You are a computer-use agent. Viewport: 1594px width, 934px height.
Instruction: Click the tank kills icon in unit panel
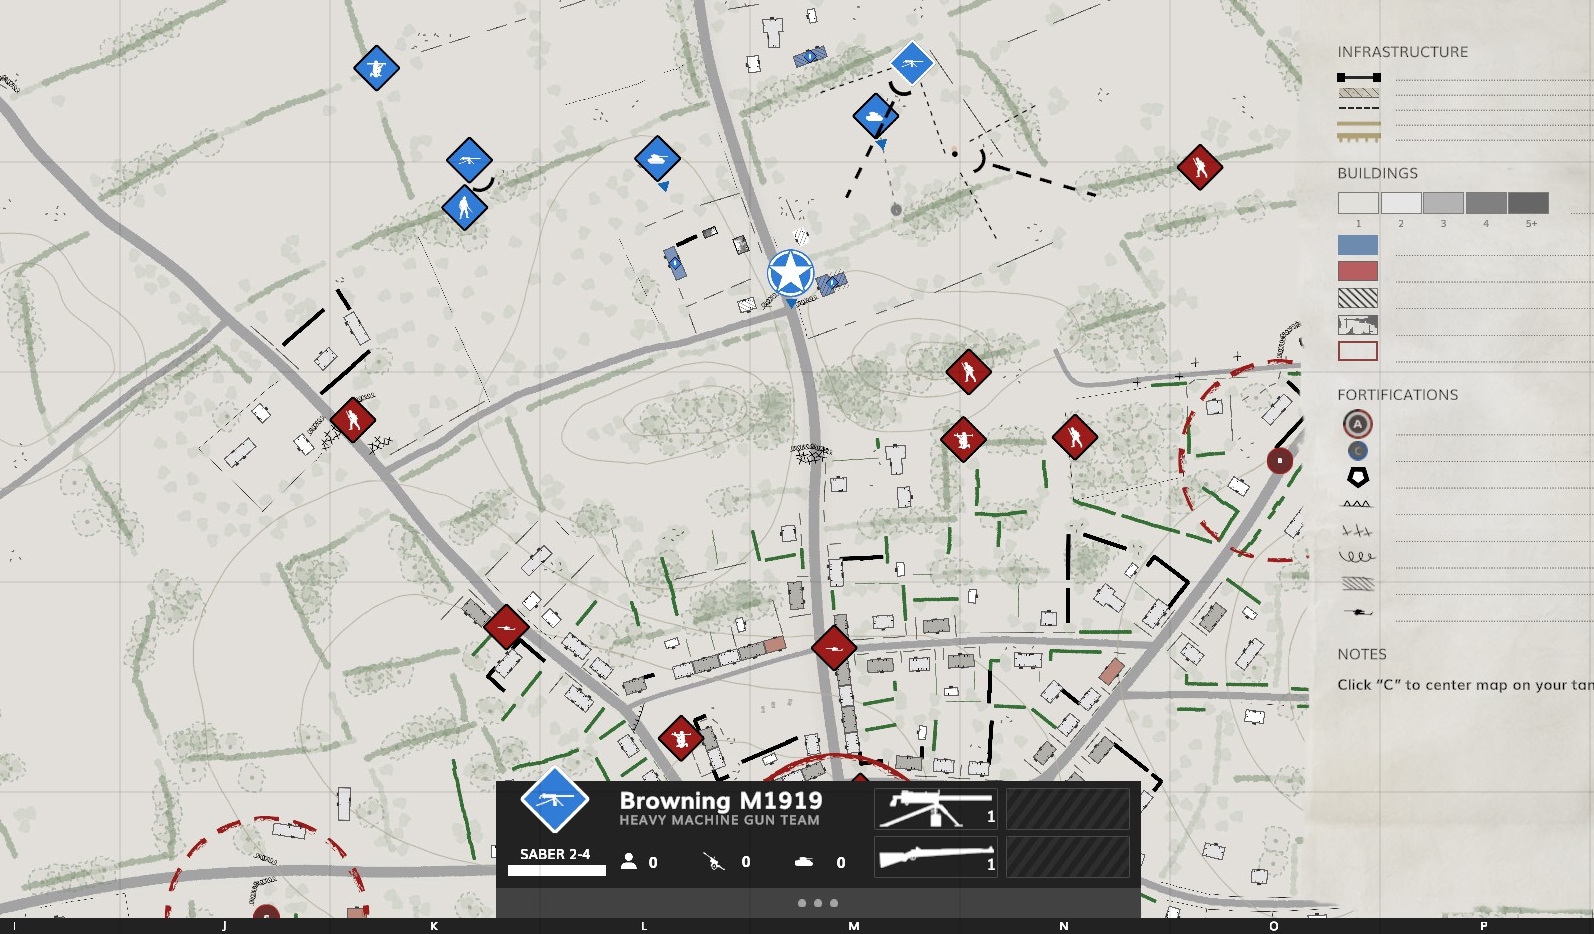[803, 862]
